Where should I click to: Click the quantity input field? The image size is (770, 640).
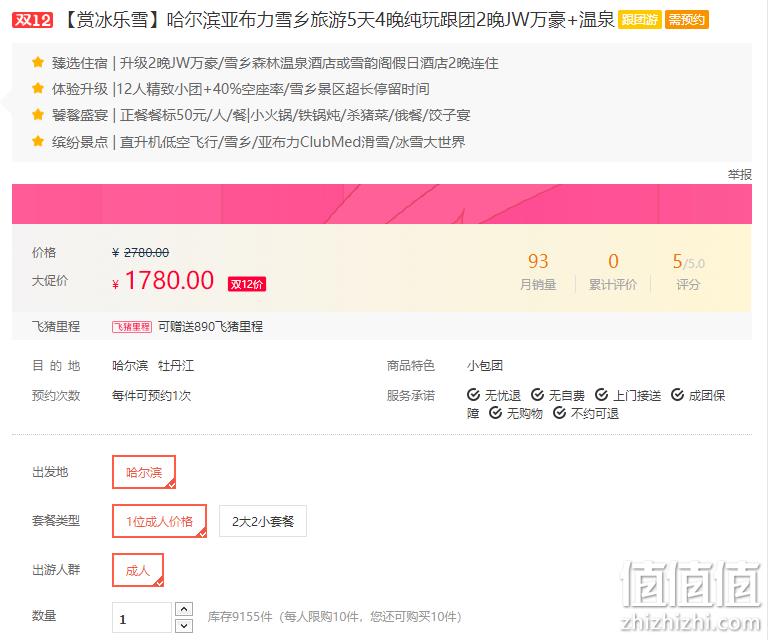142,617
